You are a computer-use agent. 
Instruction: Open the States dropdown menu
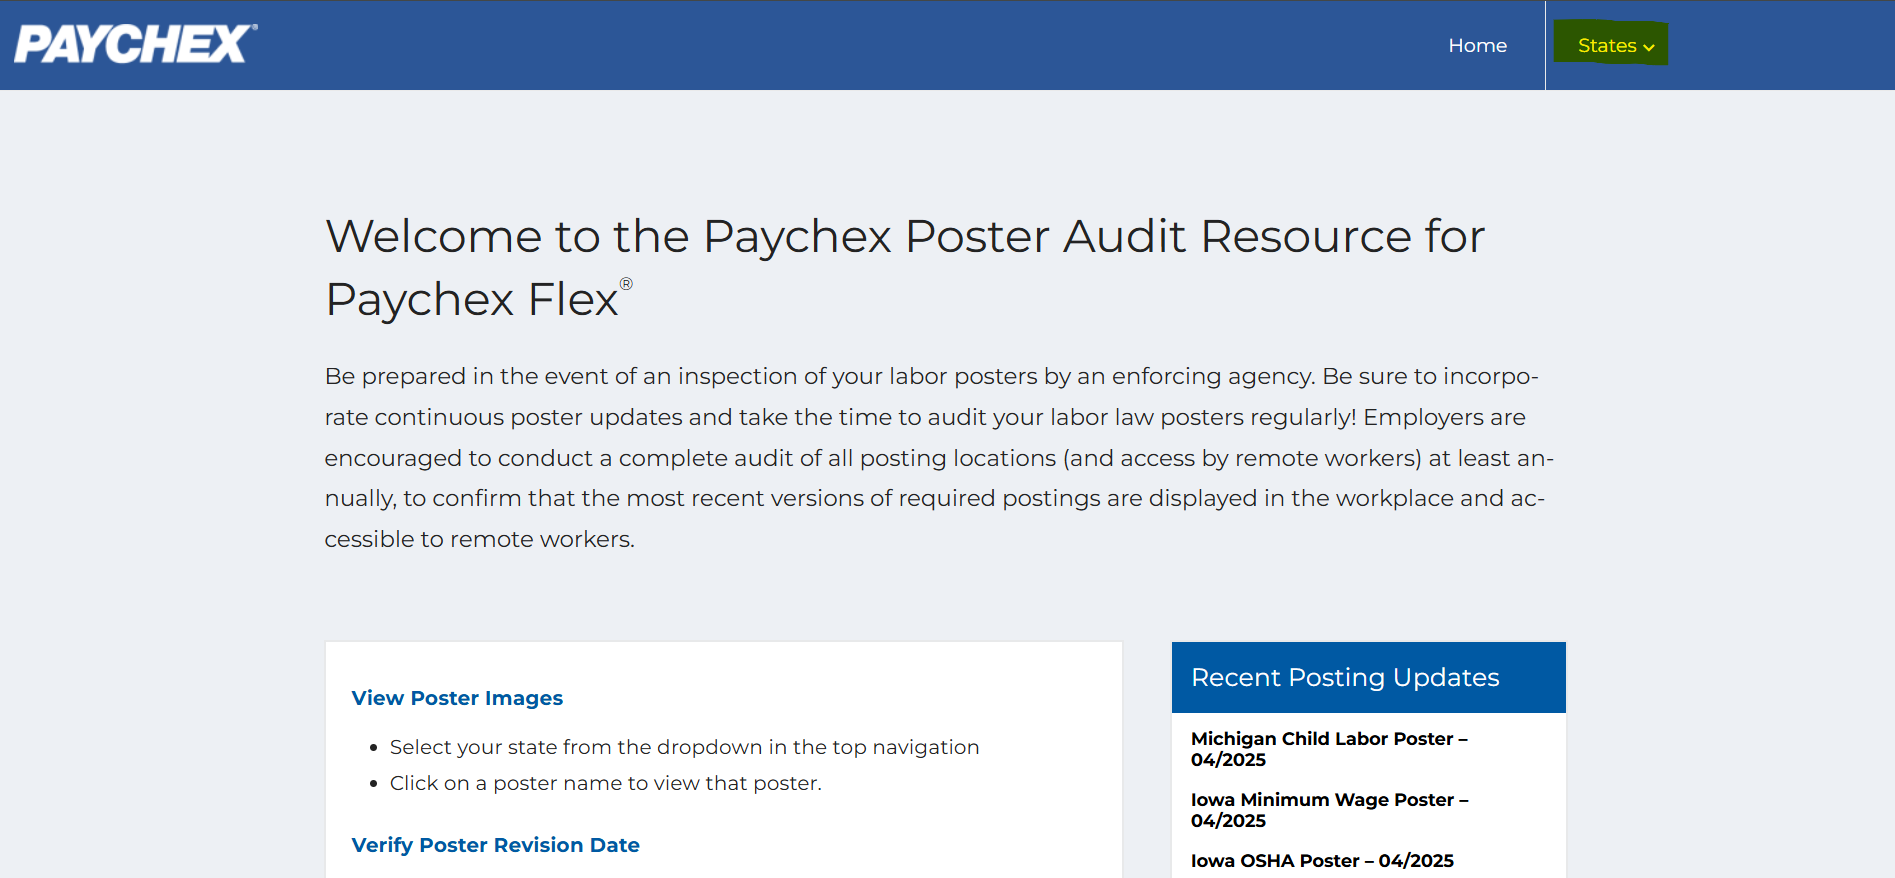tap(1606, 45)
